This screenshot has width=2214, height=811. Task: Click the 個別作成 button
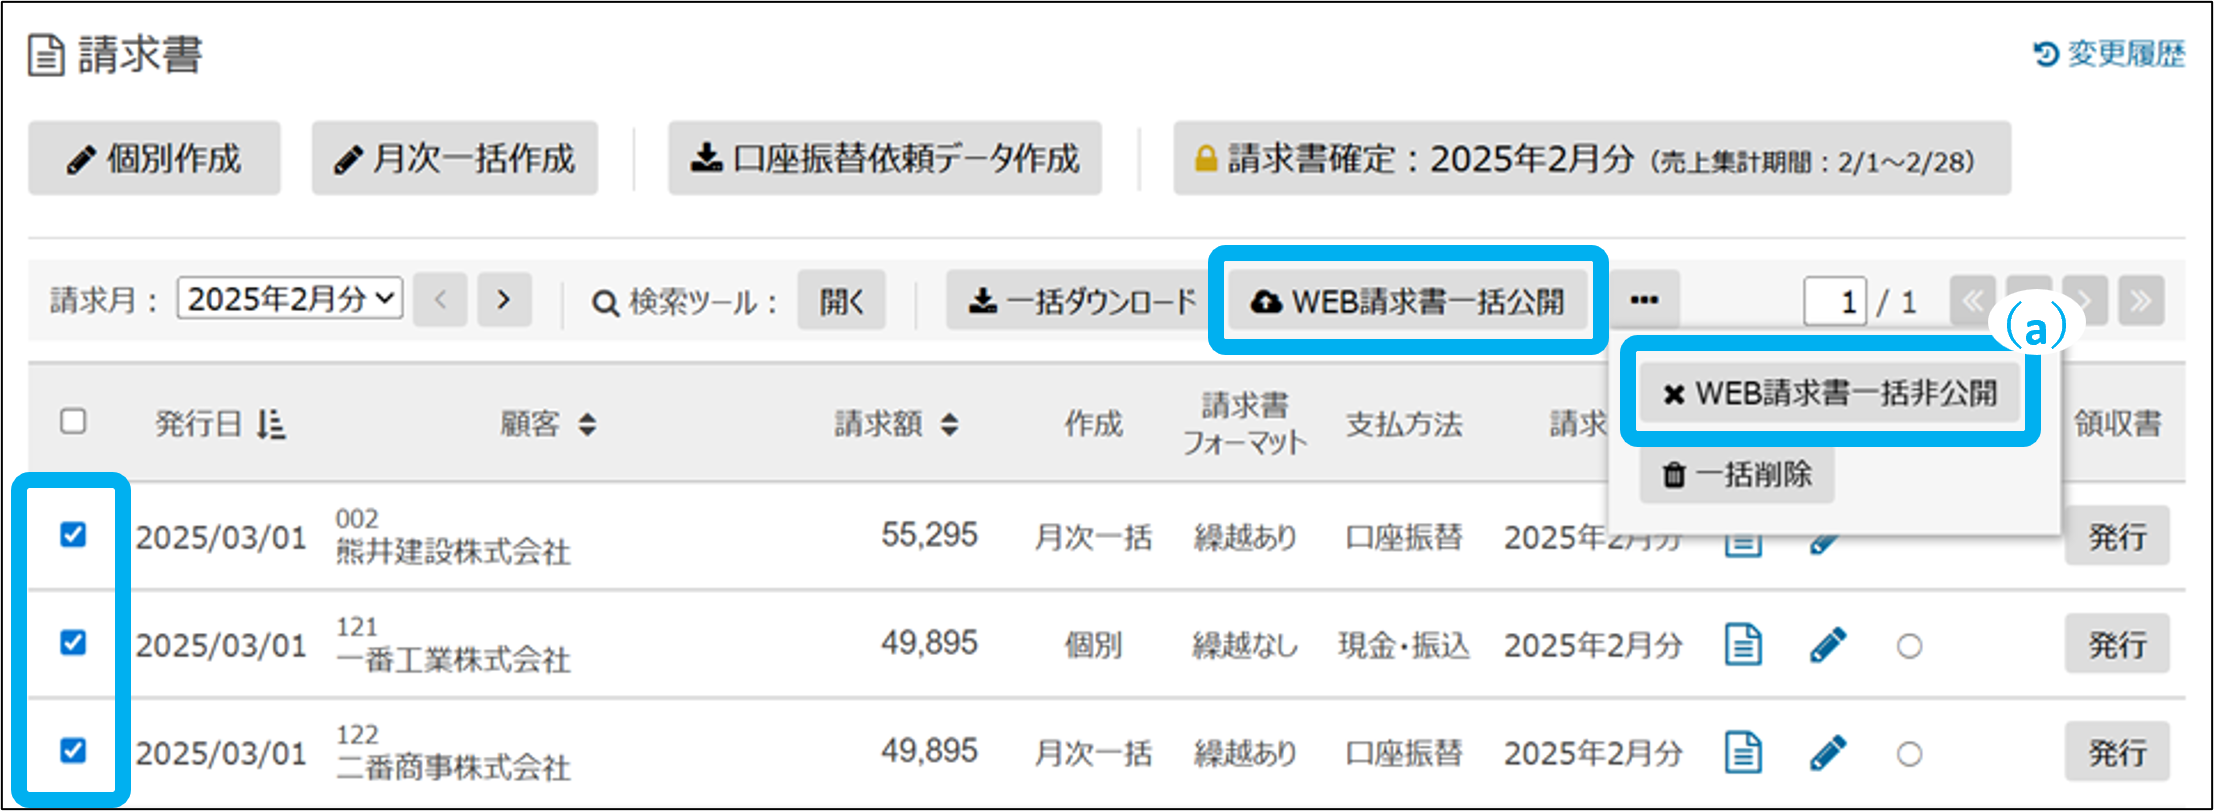tap(154, 159)
